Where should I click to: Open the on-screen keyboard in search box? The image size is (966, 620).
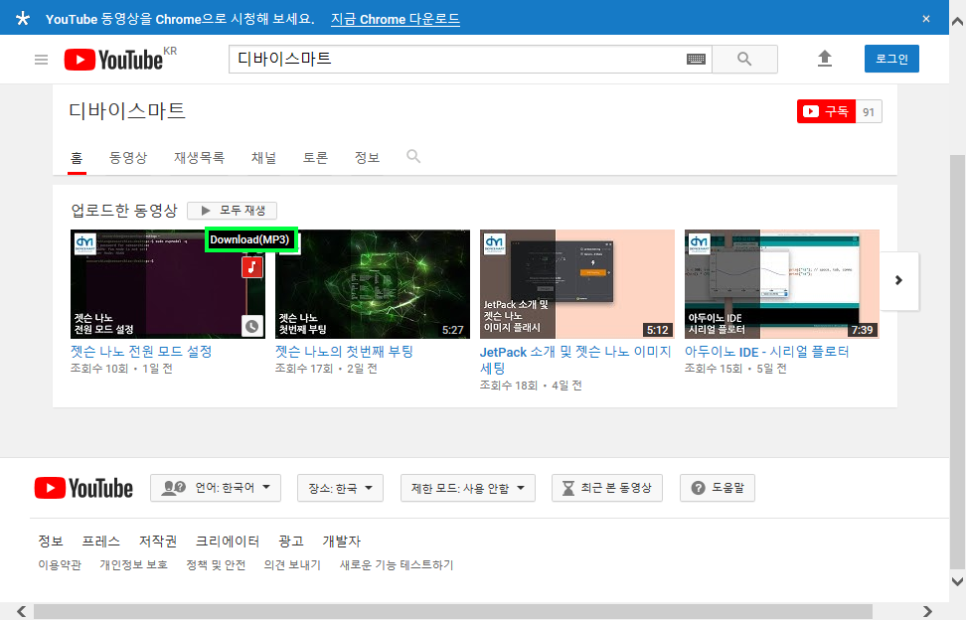pos(696,59)
